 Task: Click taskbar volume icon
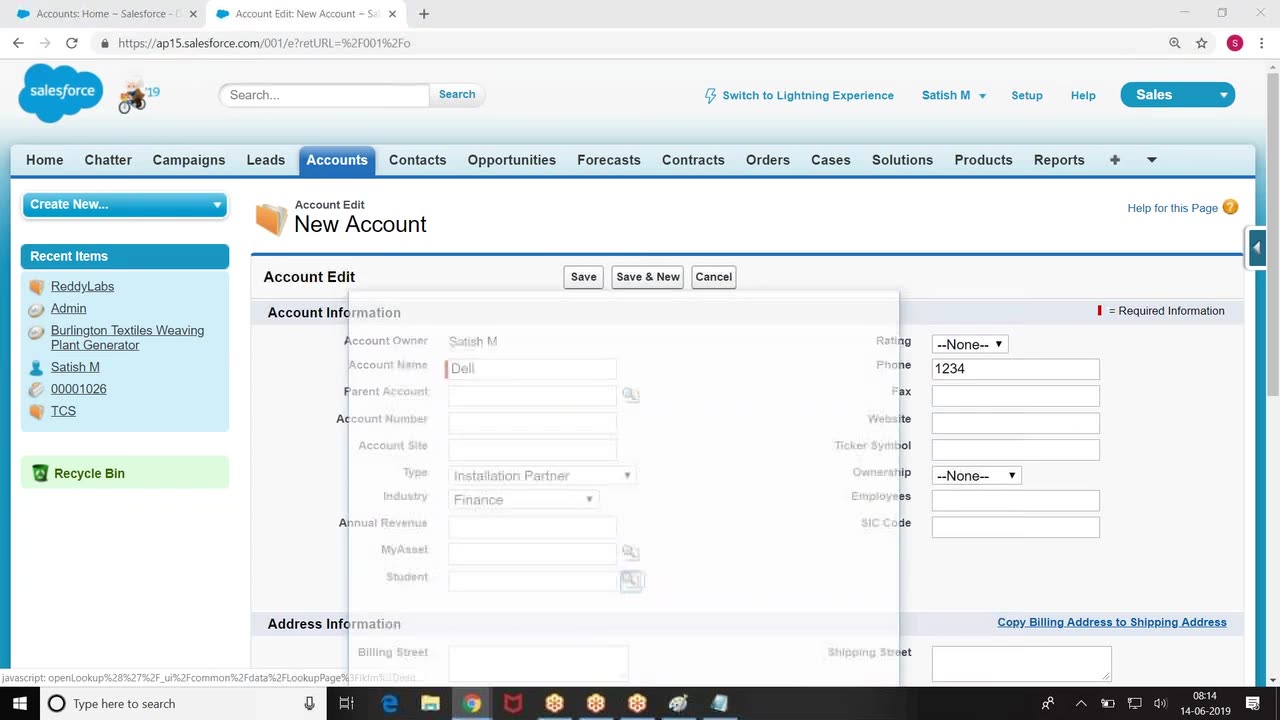tap(1160, 703)
